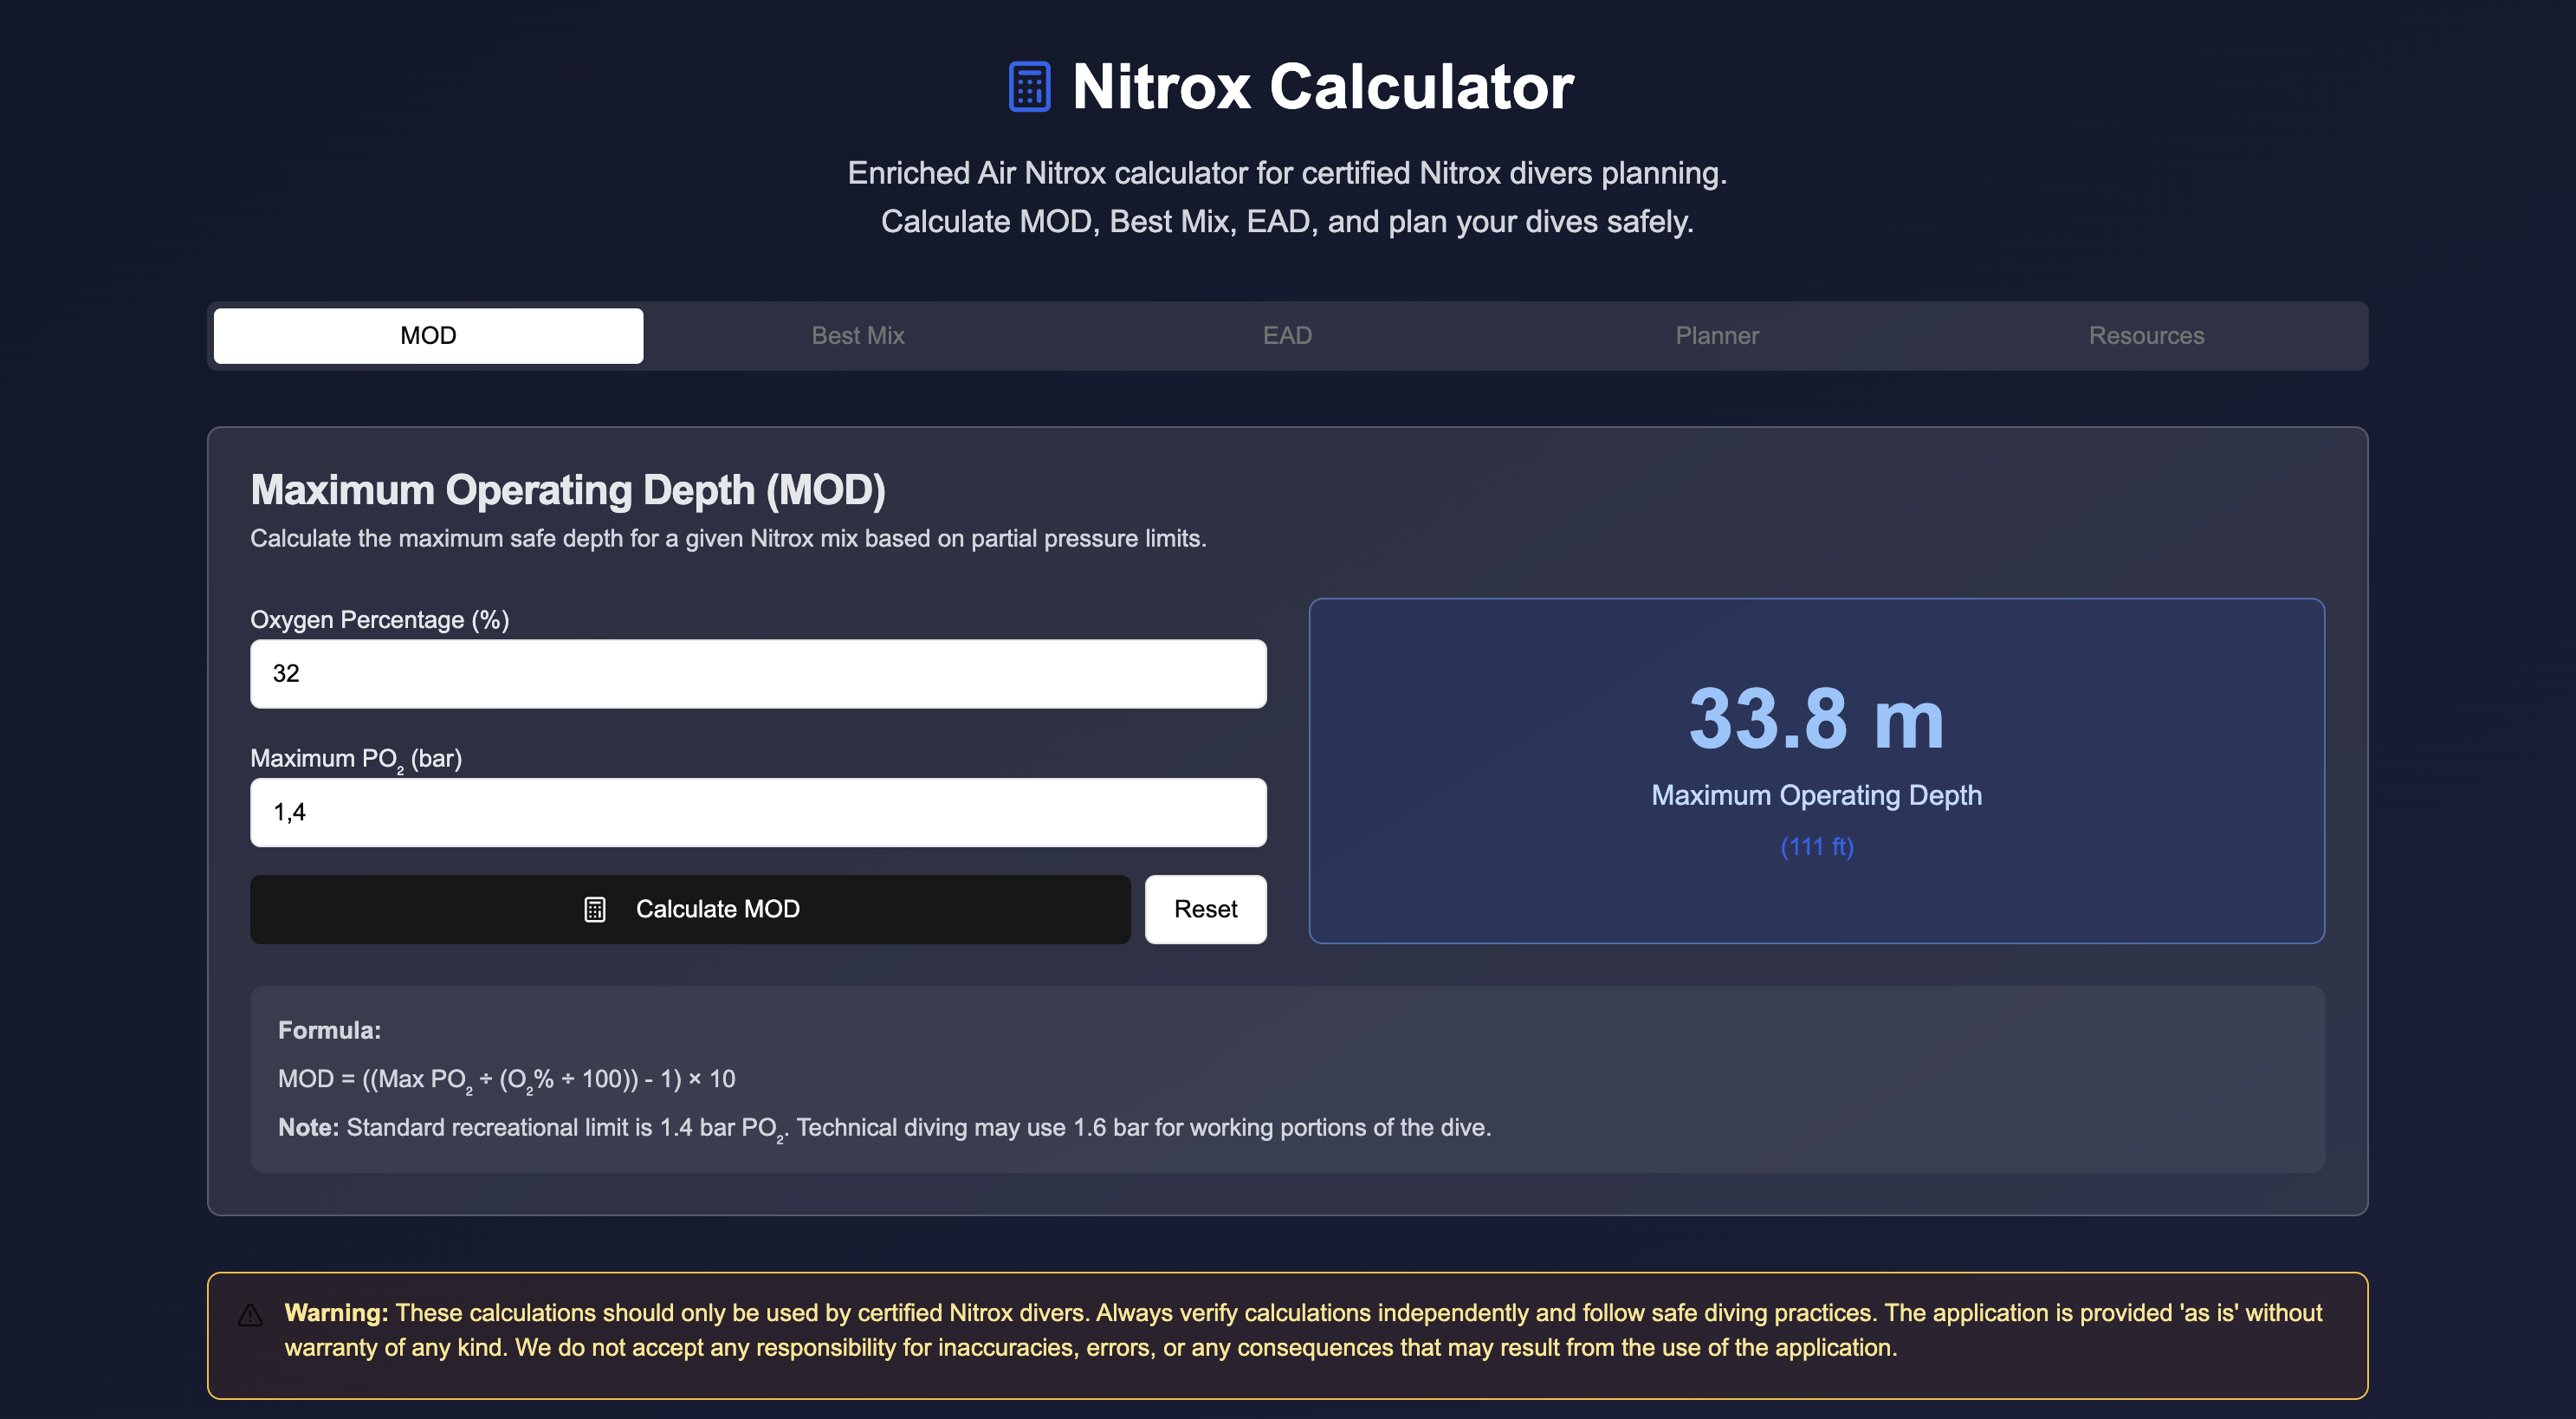The height and width of the screenshot is (1419, 2576).
Task: Select the value 32 in oxygen field
Action: tap(287, 673)
